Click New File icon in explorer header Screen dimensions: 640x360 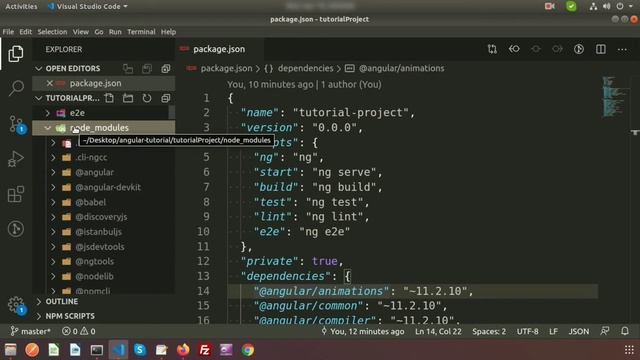(109, 98)
